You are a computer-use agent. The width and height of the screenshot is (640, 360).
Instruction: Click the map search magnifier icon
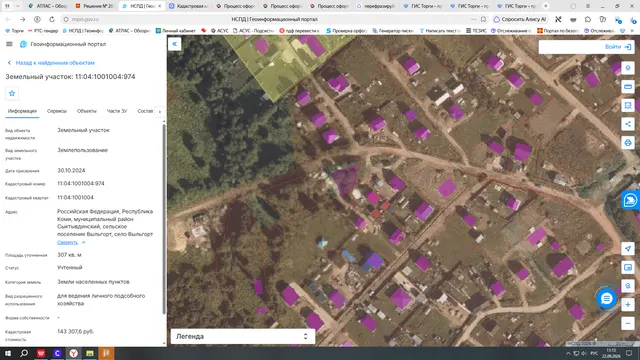(628, 286)
